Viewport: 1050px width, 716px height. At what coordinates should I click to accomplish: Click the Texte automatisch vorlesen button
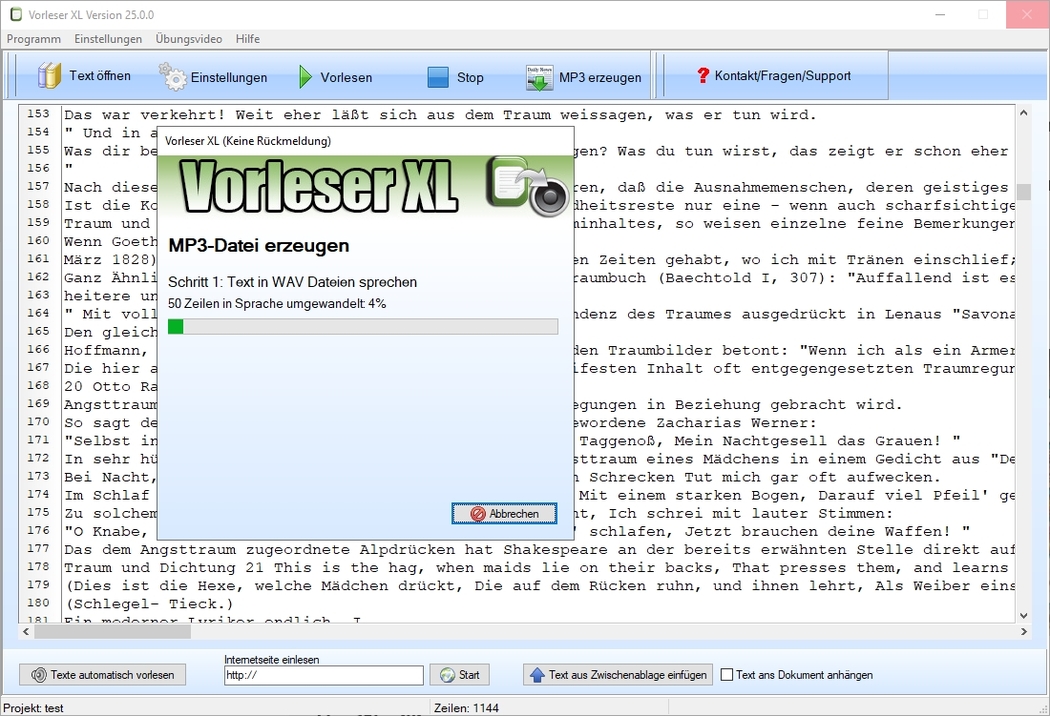point(101,675)
